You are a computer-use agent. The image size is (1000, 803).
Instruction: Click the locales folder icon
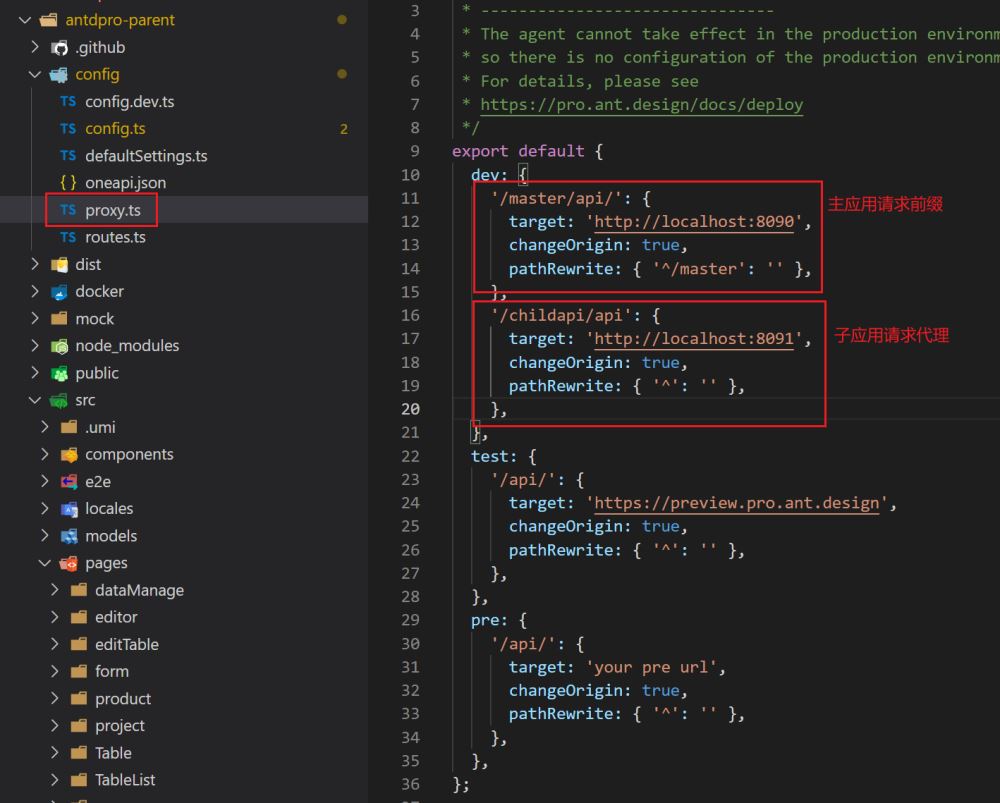[69, 509]
